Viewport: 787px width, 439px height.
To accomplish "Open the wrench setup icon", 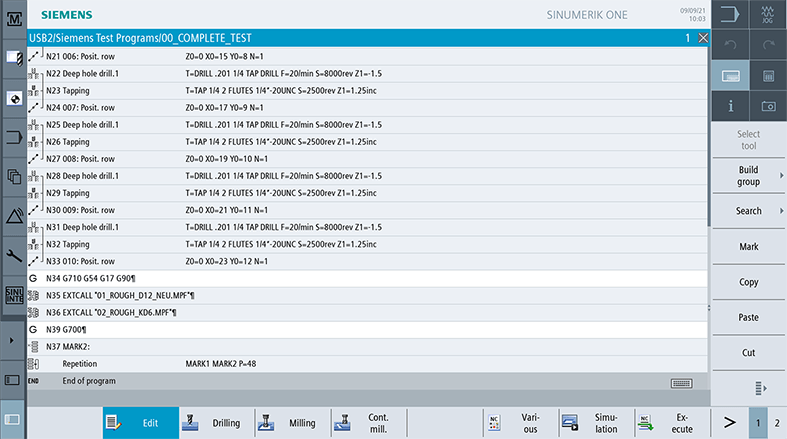I will 14,255.
